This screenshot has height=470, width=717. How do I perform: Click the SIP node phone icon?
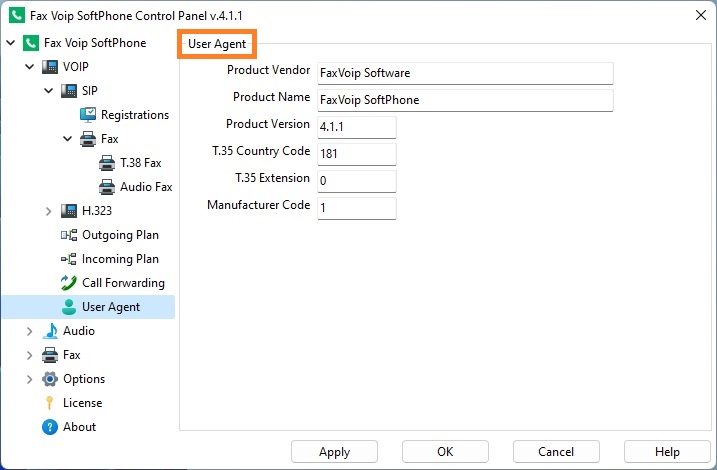[69, 91]
